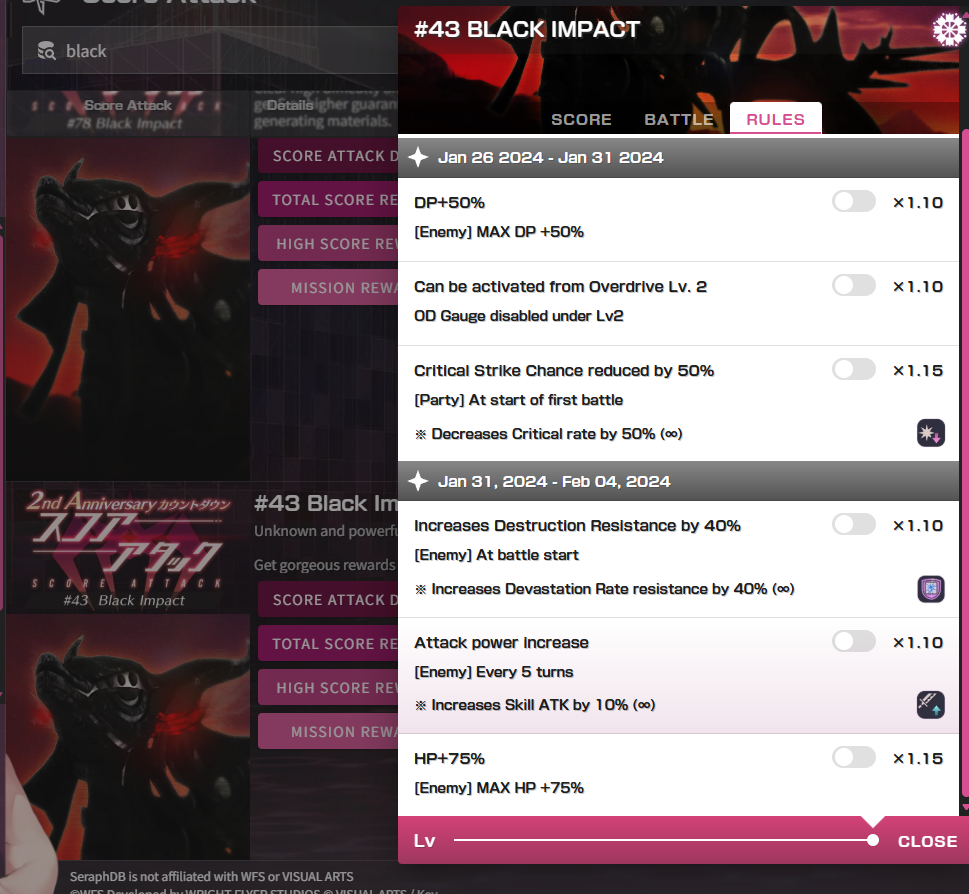Click the 2nd Anniversary Score Attack banner image
This screenshot has height=894, width=969.
128,548
